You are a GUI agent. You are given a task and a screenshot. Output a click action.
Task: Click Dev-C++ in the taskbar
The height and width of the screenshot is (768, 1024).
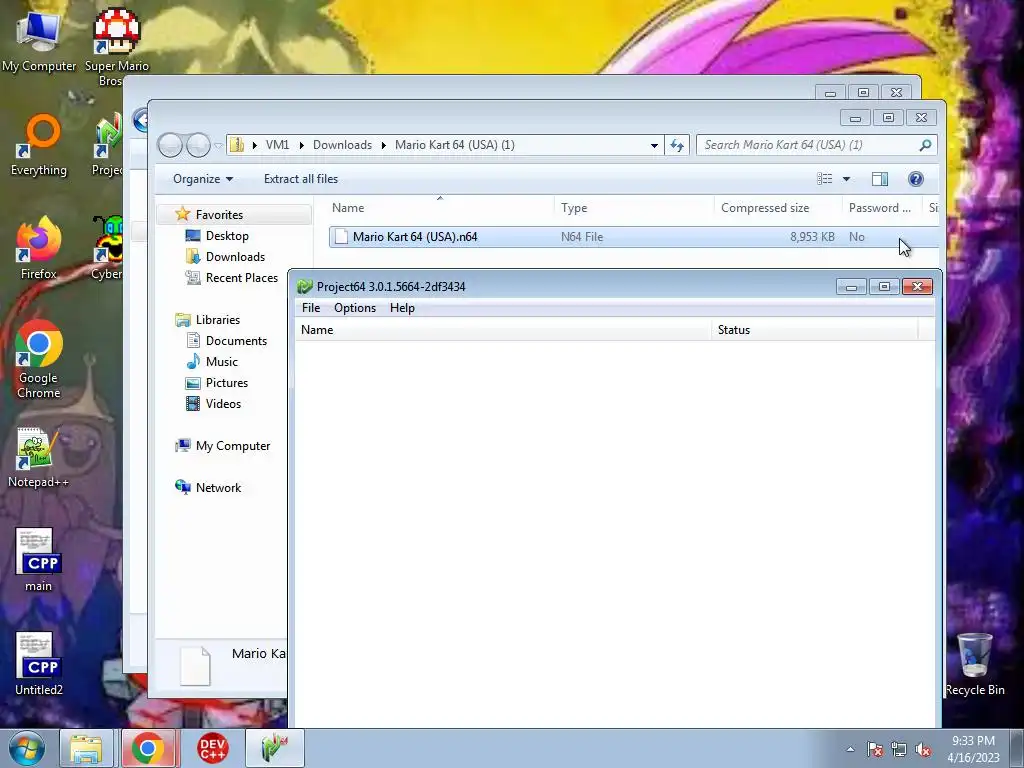point(213,748)
